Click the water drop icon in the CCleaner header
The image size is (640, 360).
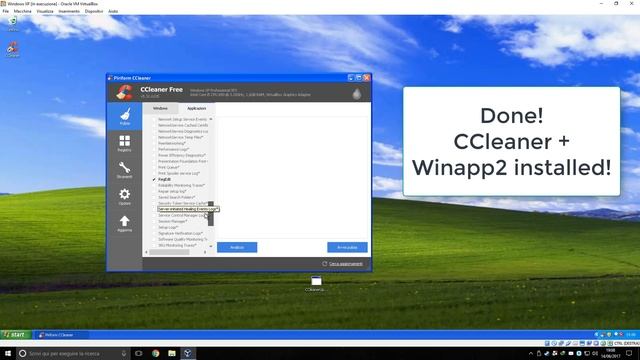coord(357,93)
